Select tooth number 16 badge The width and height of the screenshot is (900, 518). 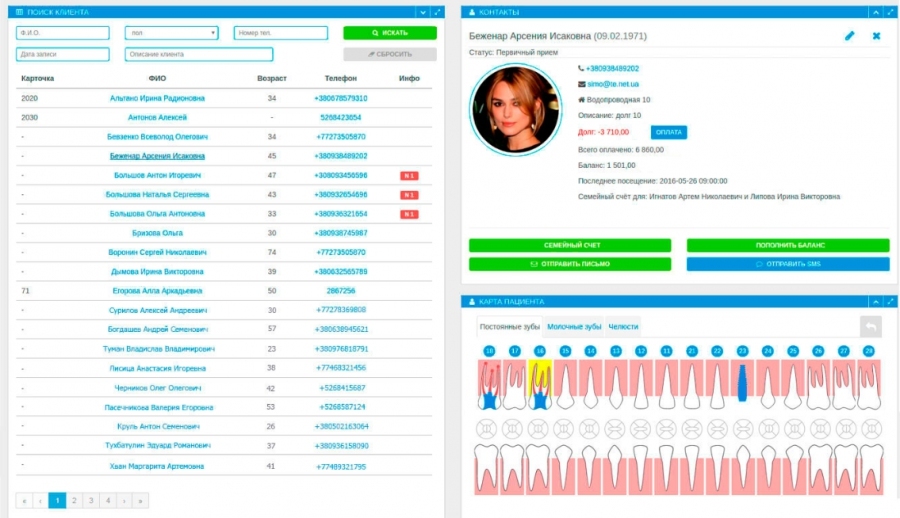(x=540, y=351)
